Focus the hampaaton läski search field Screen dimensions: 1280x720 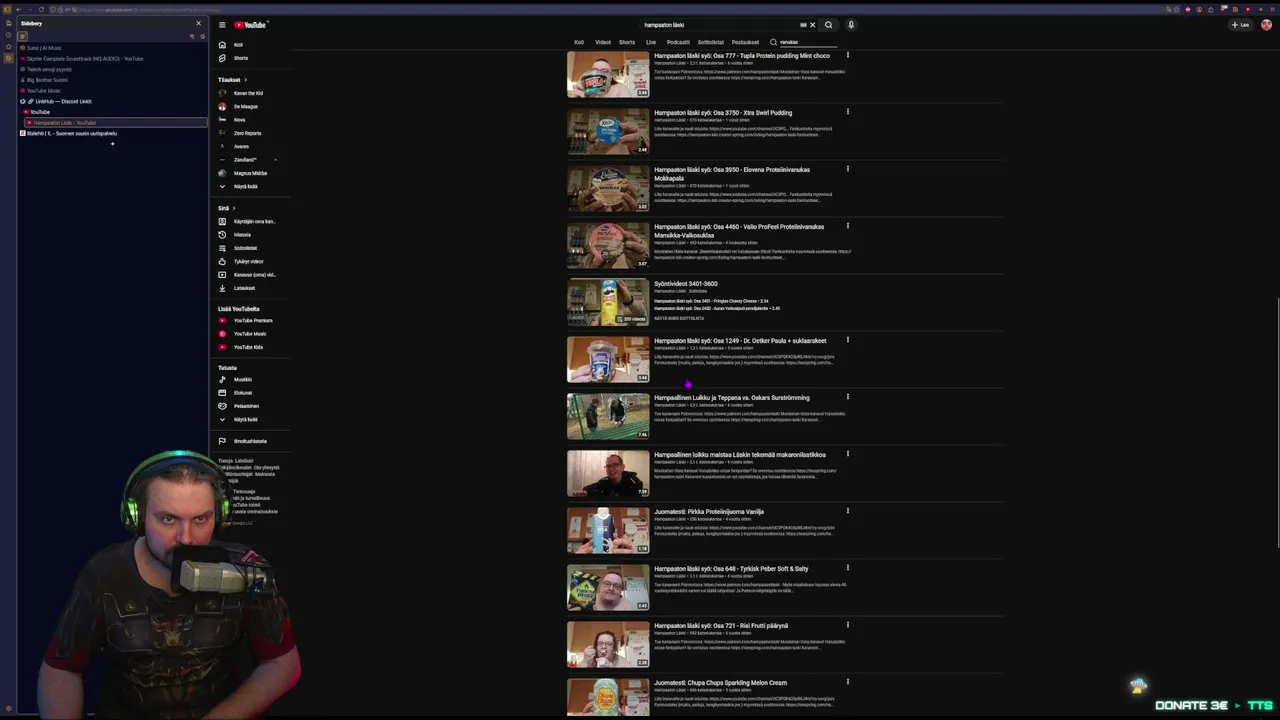720,25
